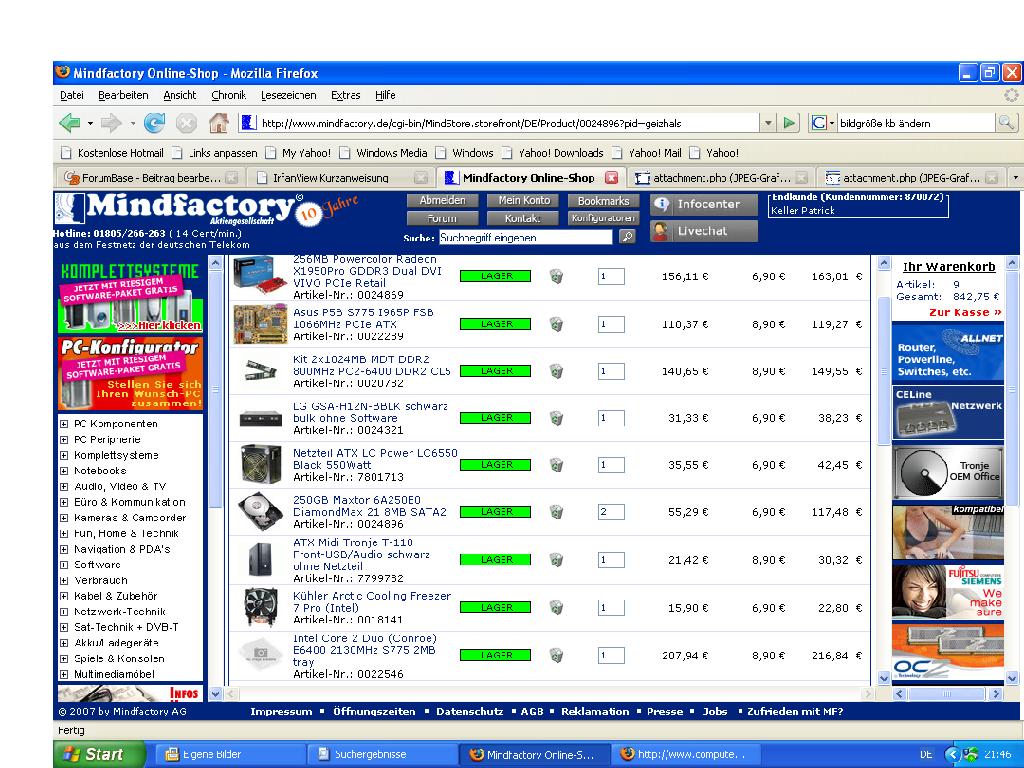The image size is (1024, 768).
Task: Open the Kostenlose Hotmail bookmark
Action: [112, 153]
